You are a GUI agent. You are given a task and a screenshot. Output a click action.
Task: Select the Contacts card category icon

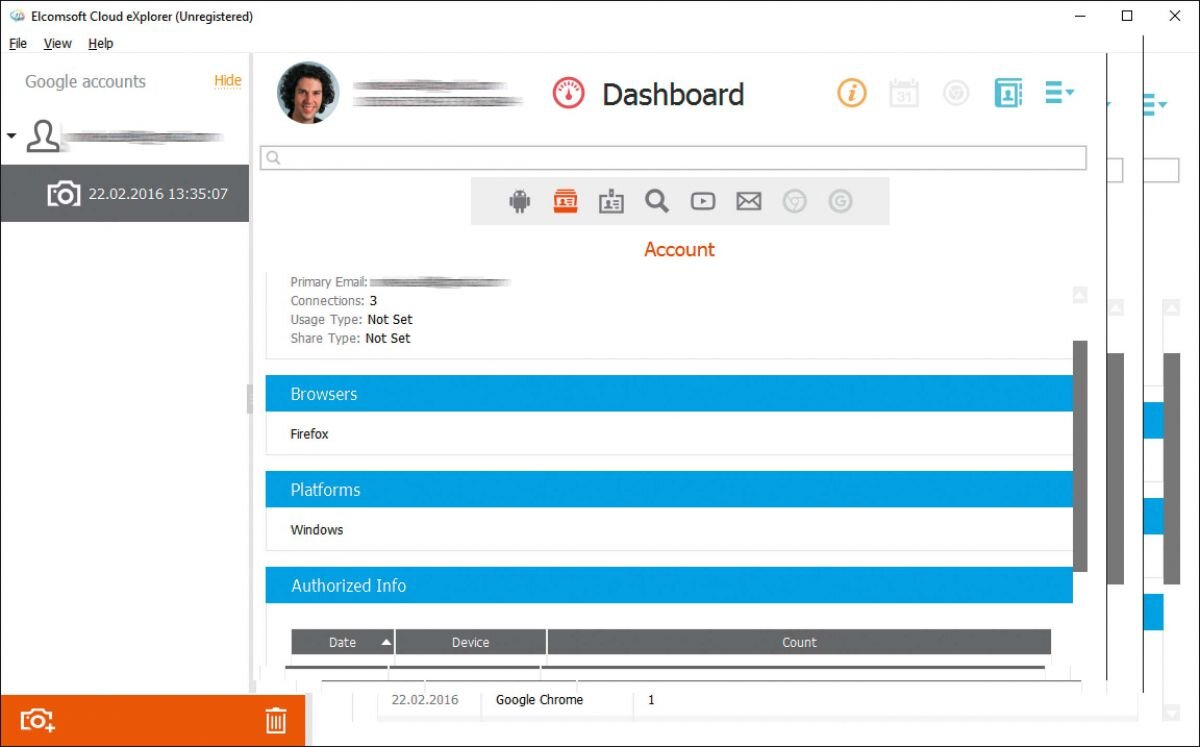(610, 200)
